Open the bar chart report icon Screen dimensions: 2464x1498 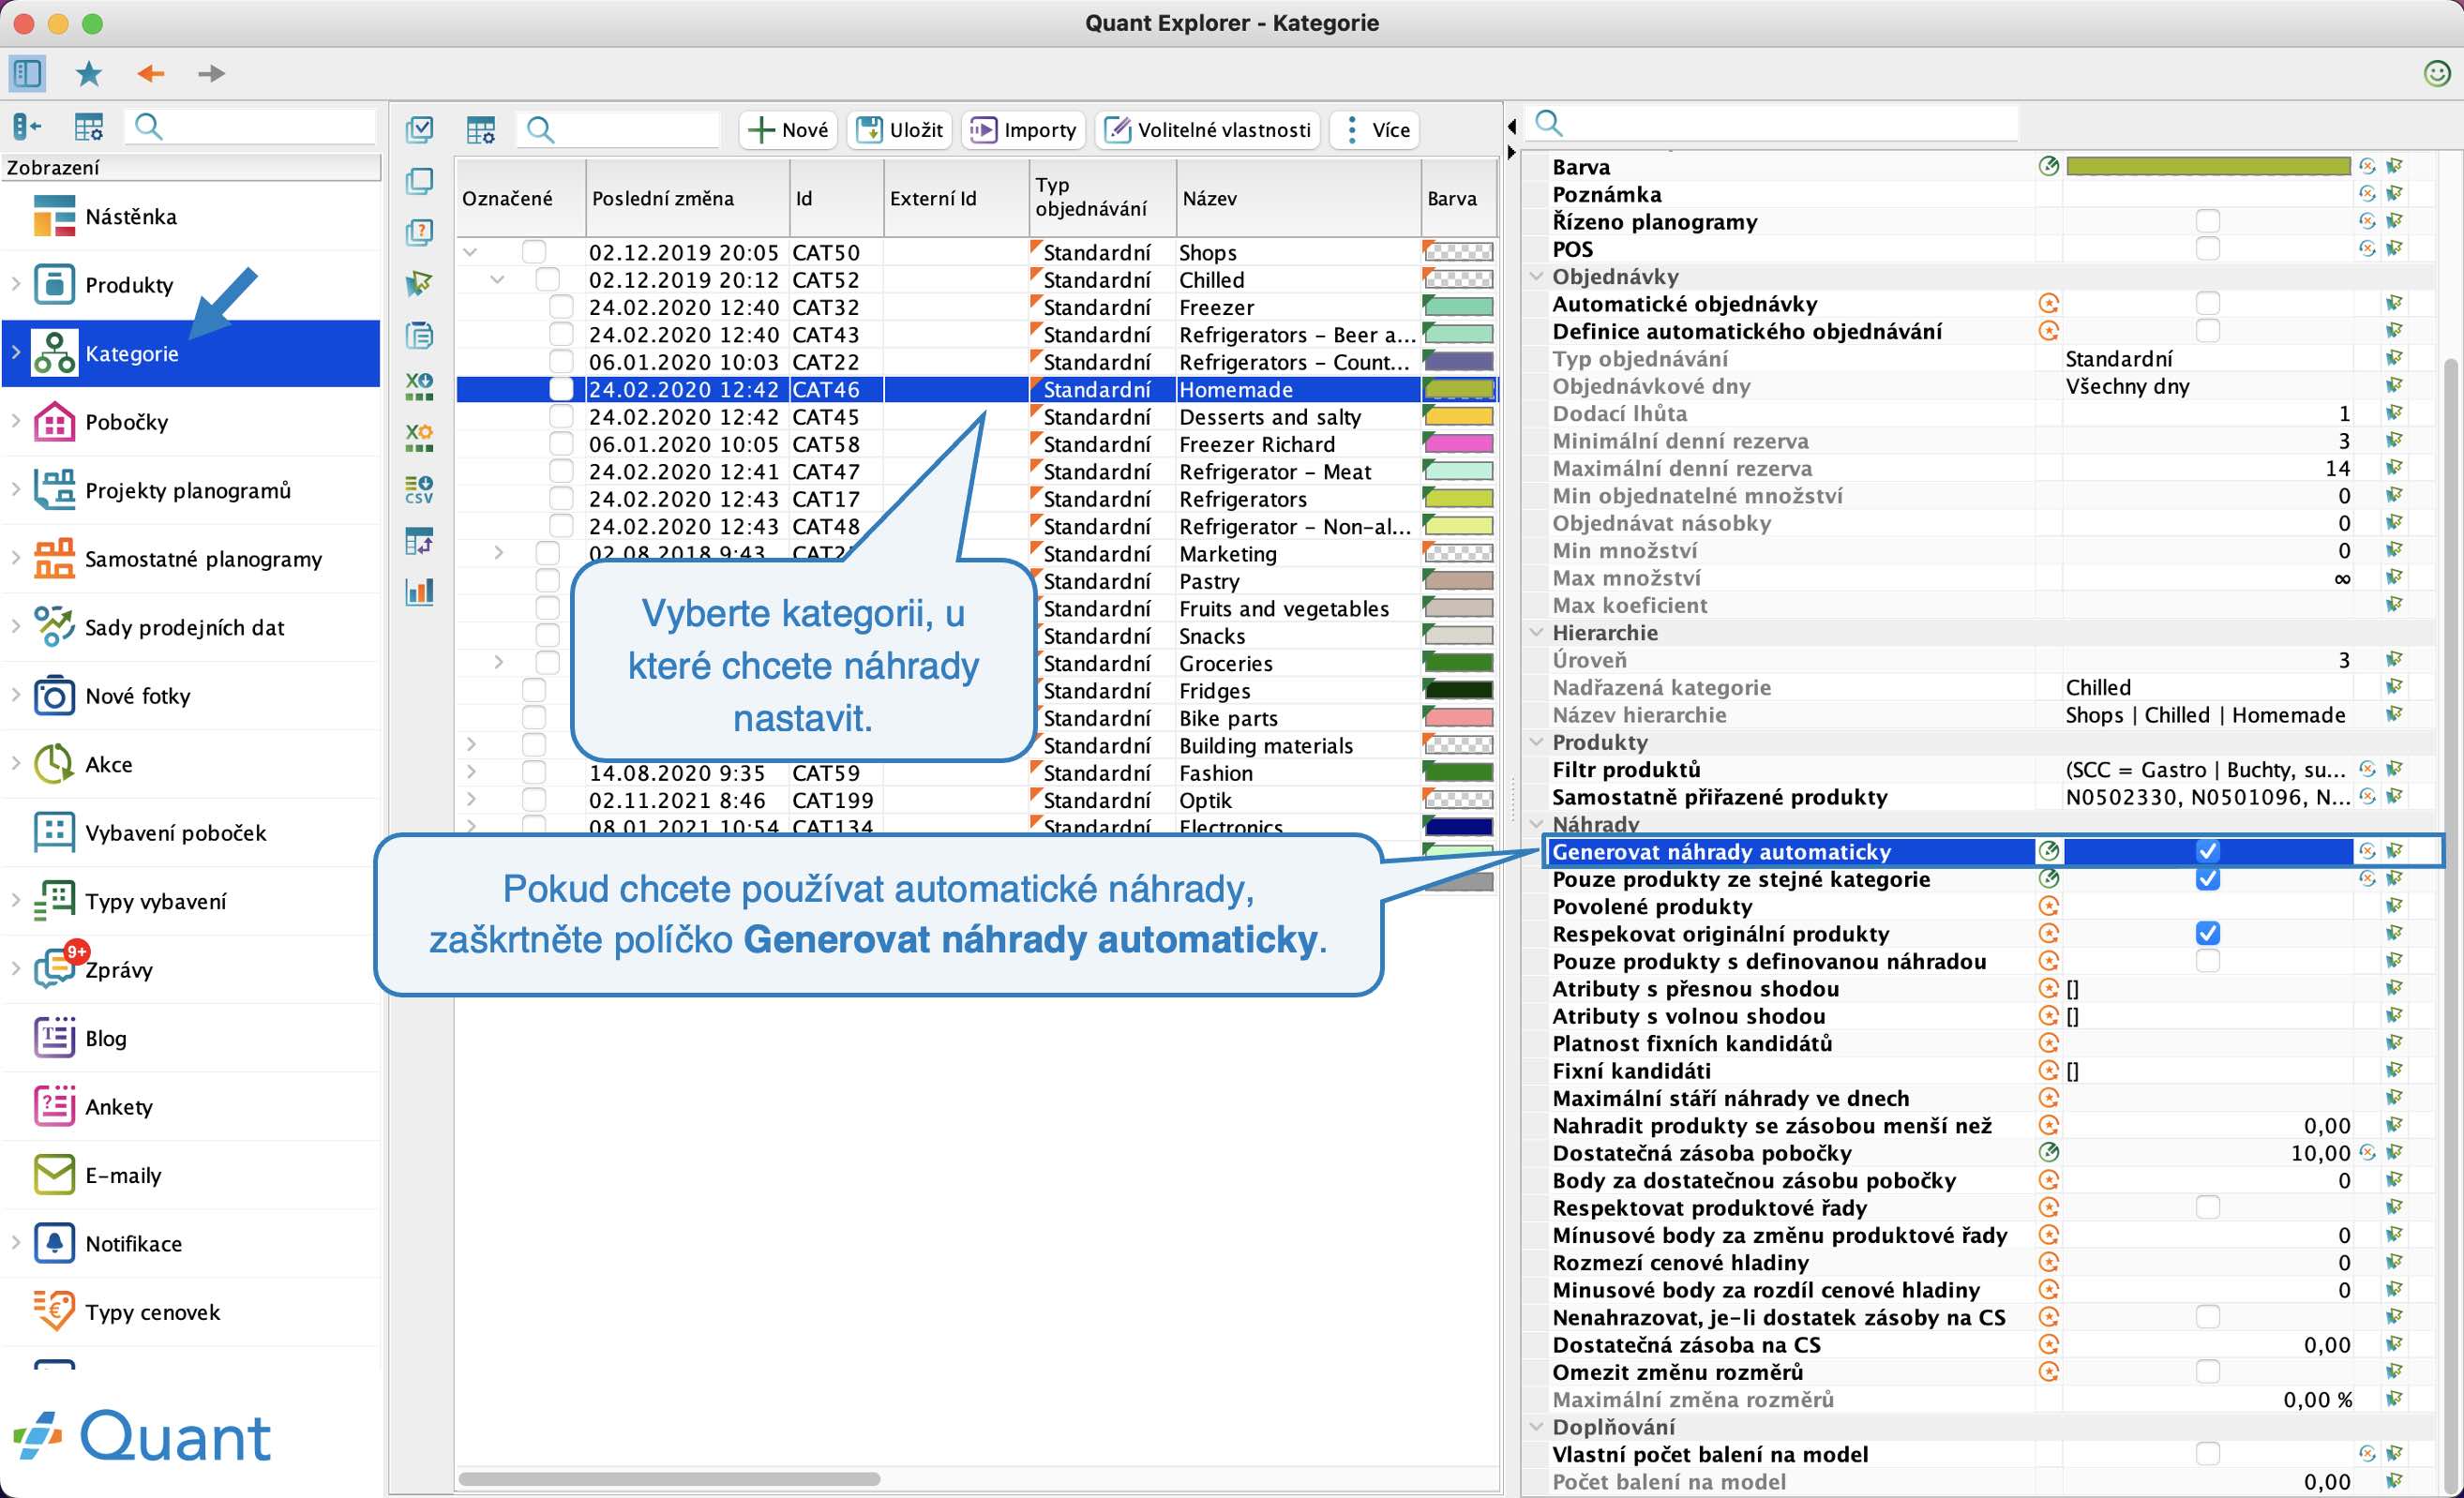point(420,591)
